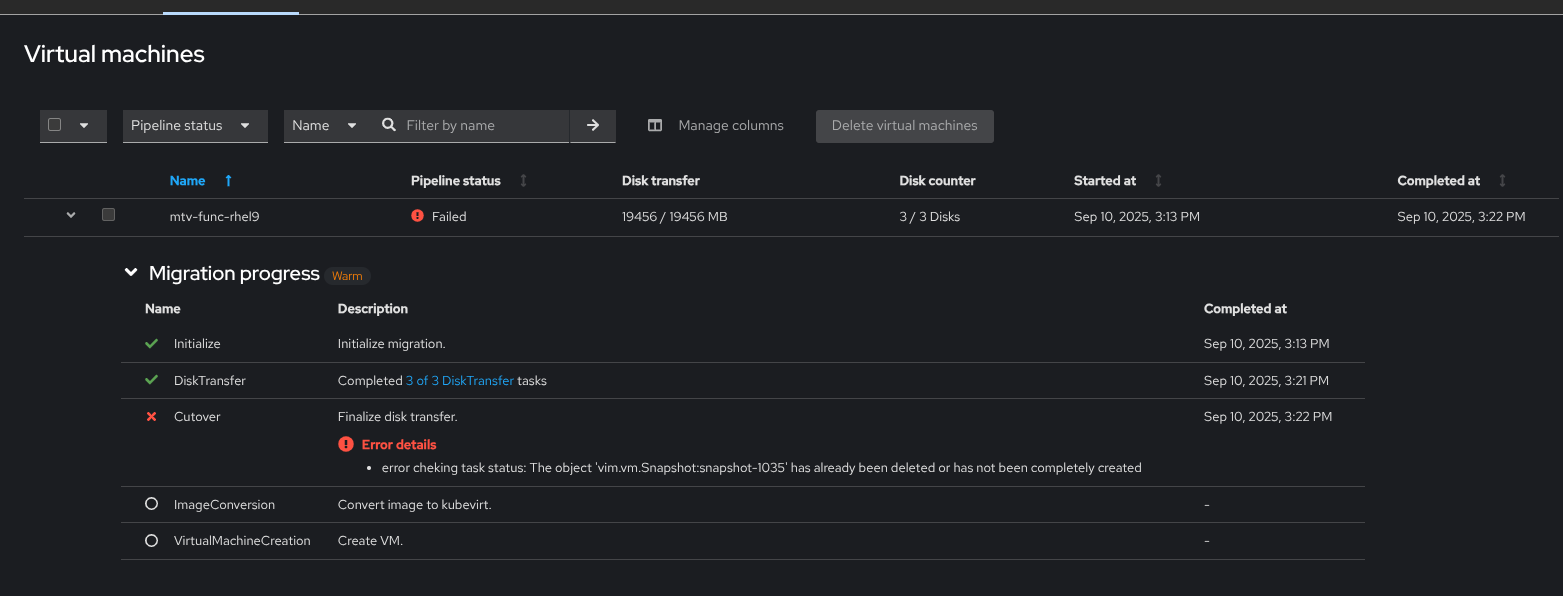Viewport: 1563px width, 596px height.
Task: Click Started at sort icon
Action: click(1159, 181)
